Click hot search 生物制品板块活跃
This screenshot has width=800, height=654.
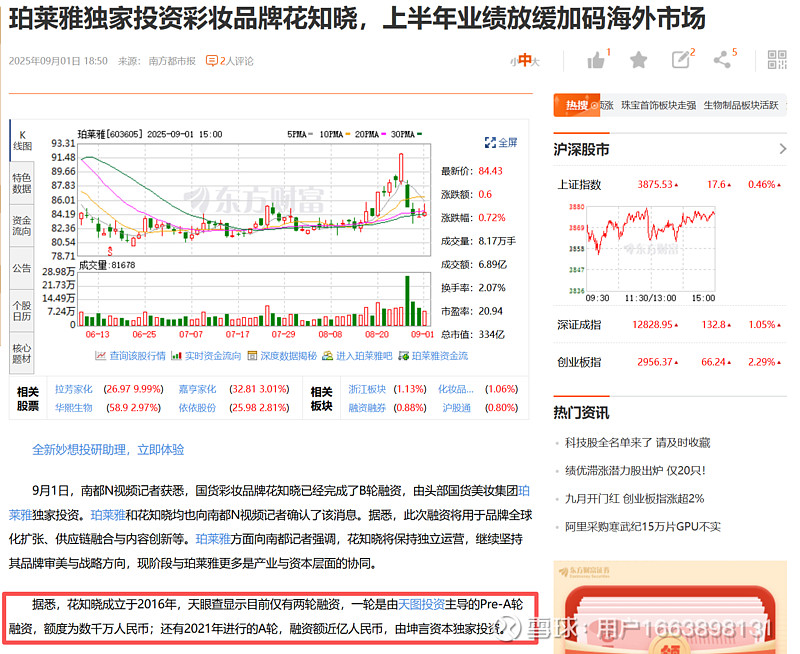coord(741,105)
